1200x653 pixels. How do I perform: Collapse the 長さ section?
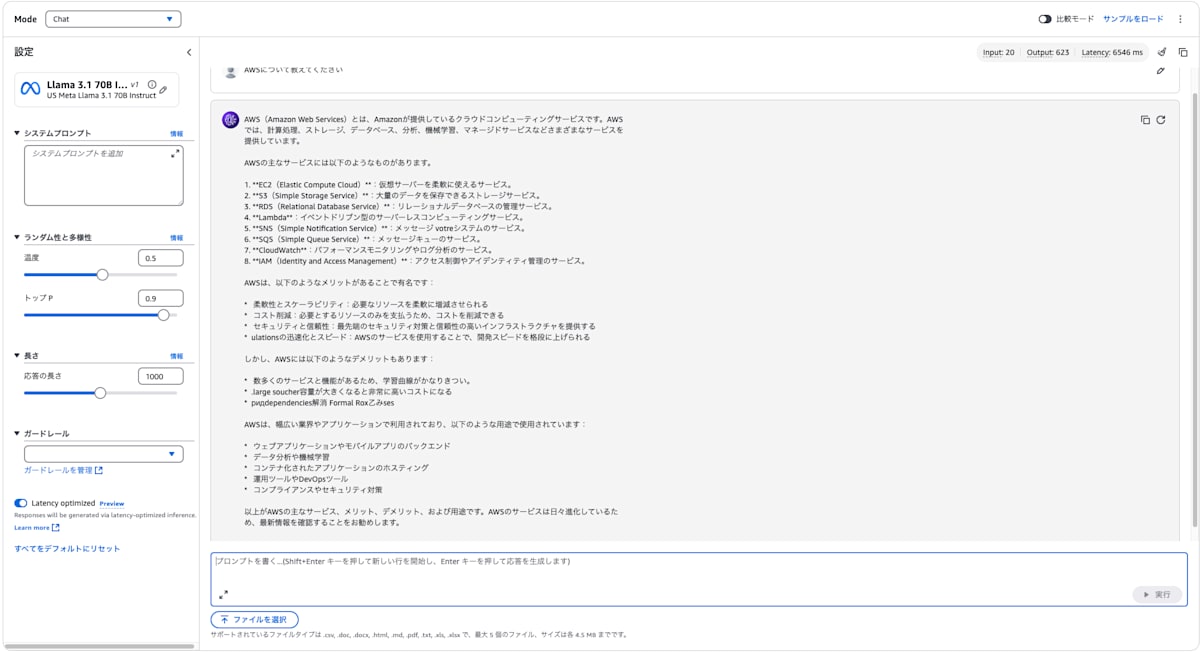(x=18, y=355)
